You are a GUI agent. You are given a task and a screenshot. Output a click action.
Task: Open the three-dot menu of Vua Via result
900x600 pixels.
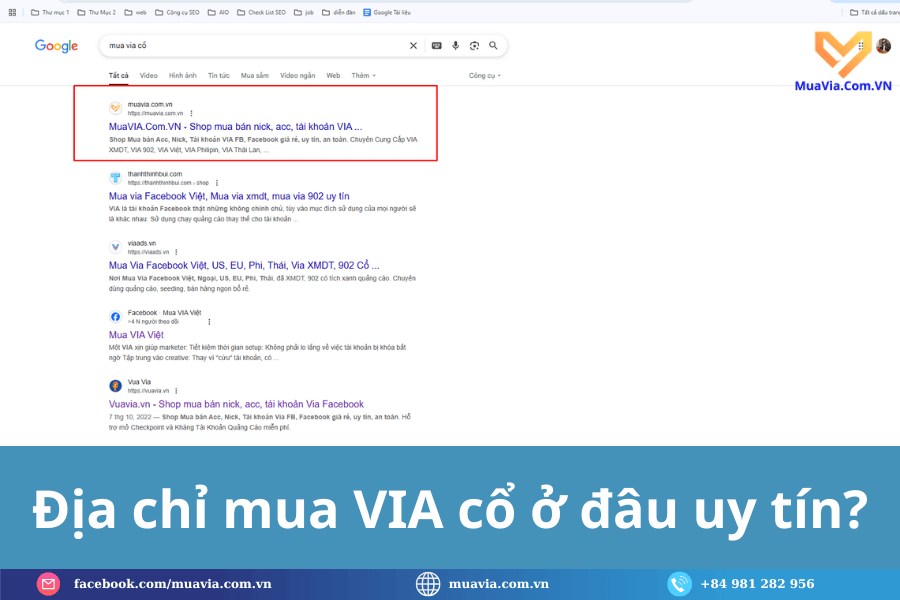[x=176, y=391]
